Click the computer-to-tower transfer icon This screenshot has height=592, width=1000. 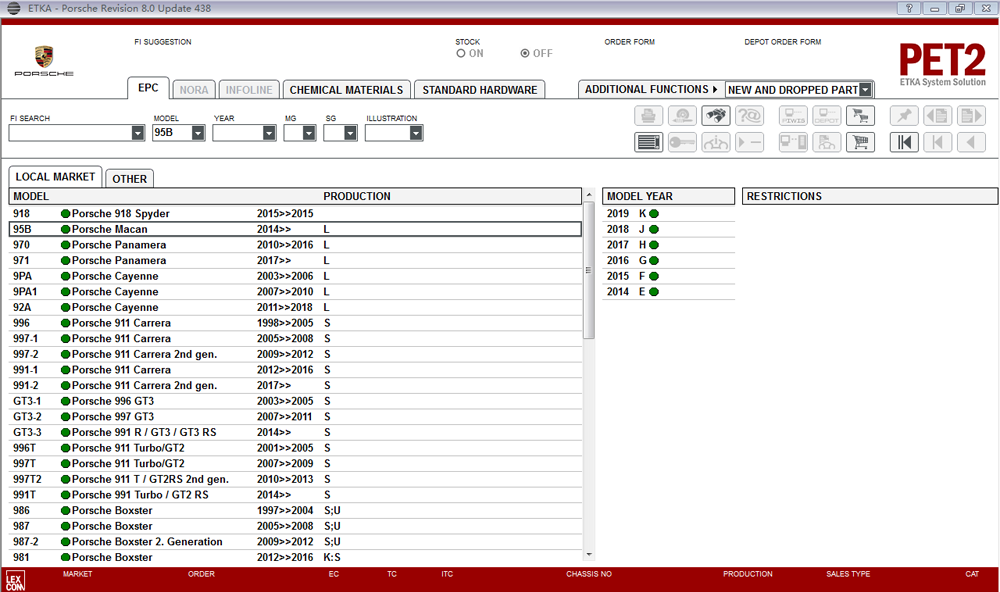793,142
